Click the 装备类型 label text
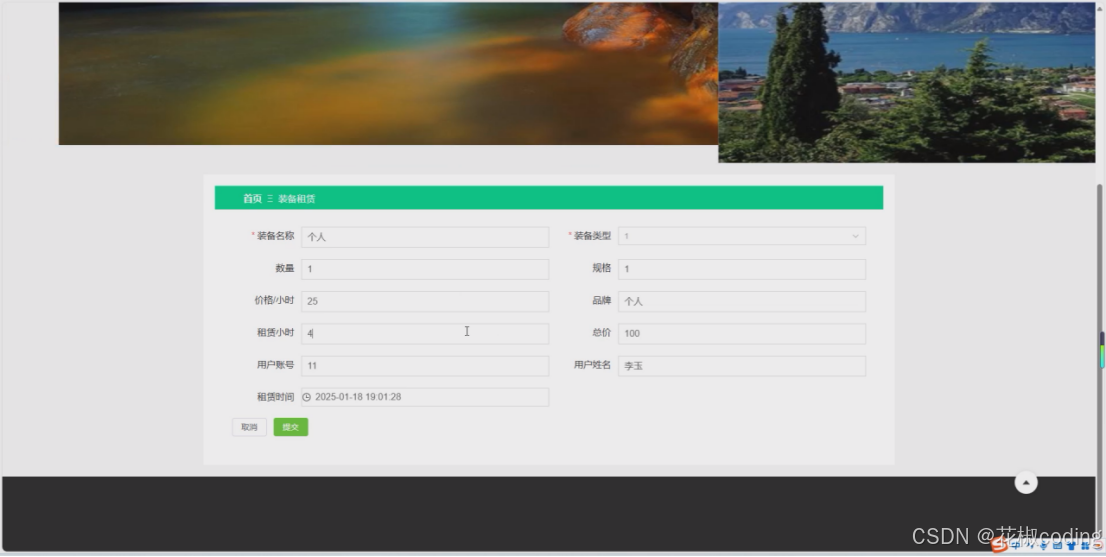This screenshot has width=1106, height=557. click(x=592, y=236)
